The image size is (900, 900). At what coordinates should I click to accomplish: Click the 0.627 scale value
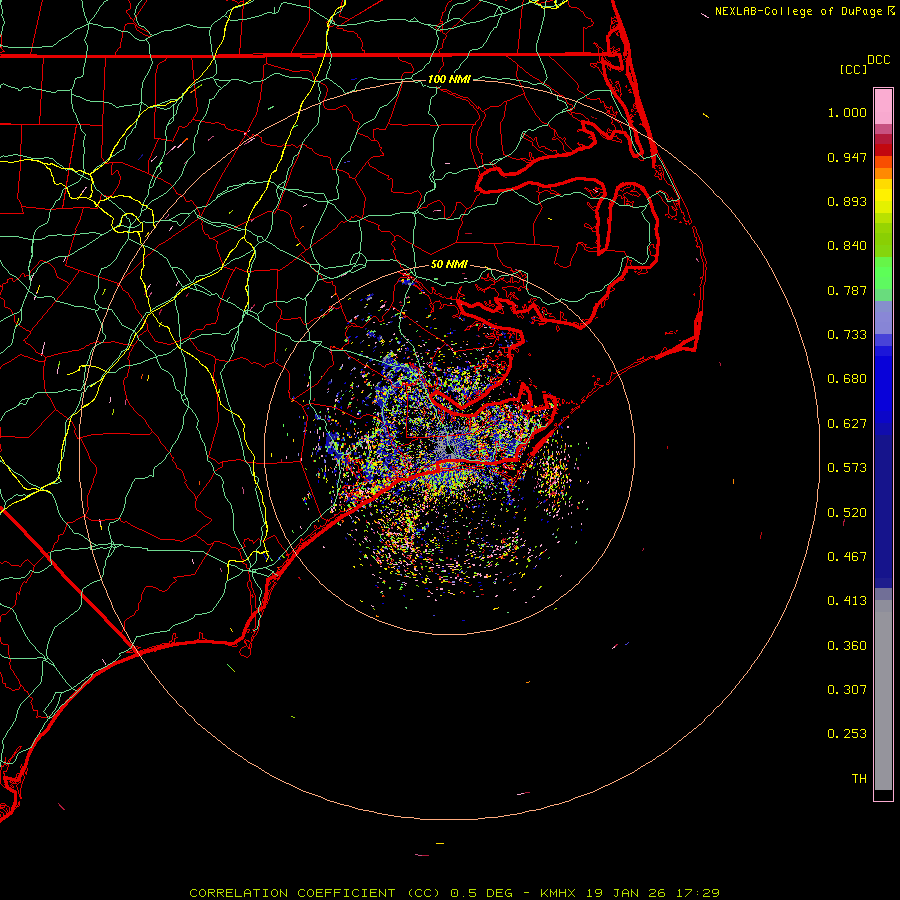click(x=847, y=424)
